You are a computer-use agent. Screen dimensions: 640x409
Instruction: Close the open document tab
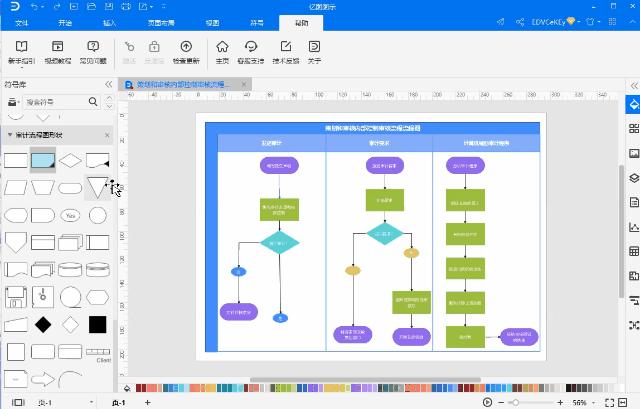(x=244, y=84)
